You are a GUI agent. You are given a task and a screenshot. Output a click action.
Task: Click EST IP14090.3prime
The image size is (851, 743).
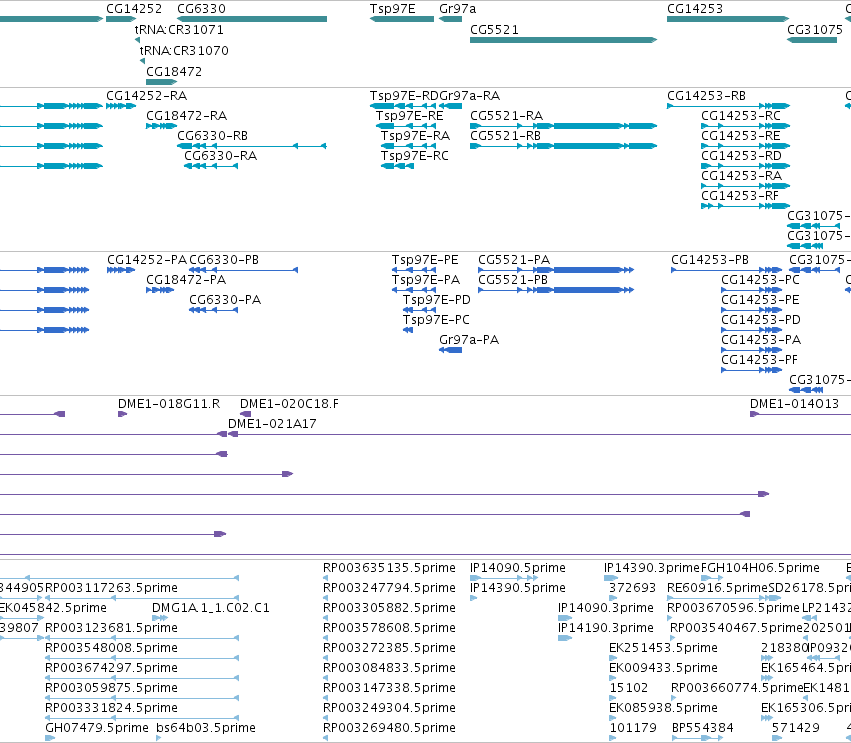pyautogui.click(x=606, y=608)
